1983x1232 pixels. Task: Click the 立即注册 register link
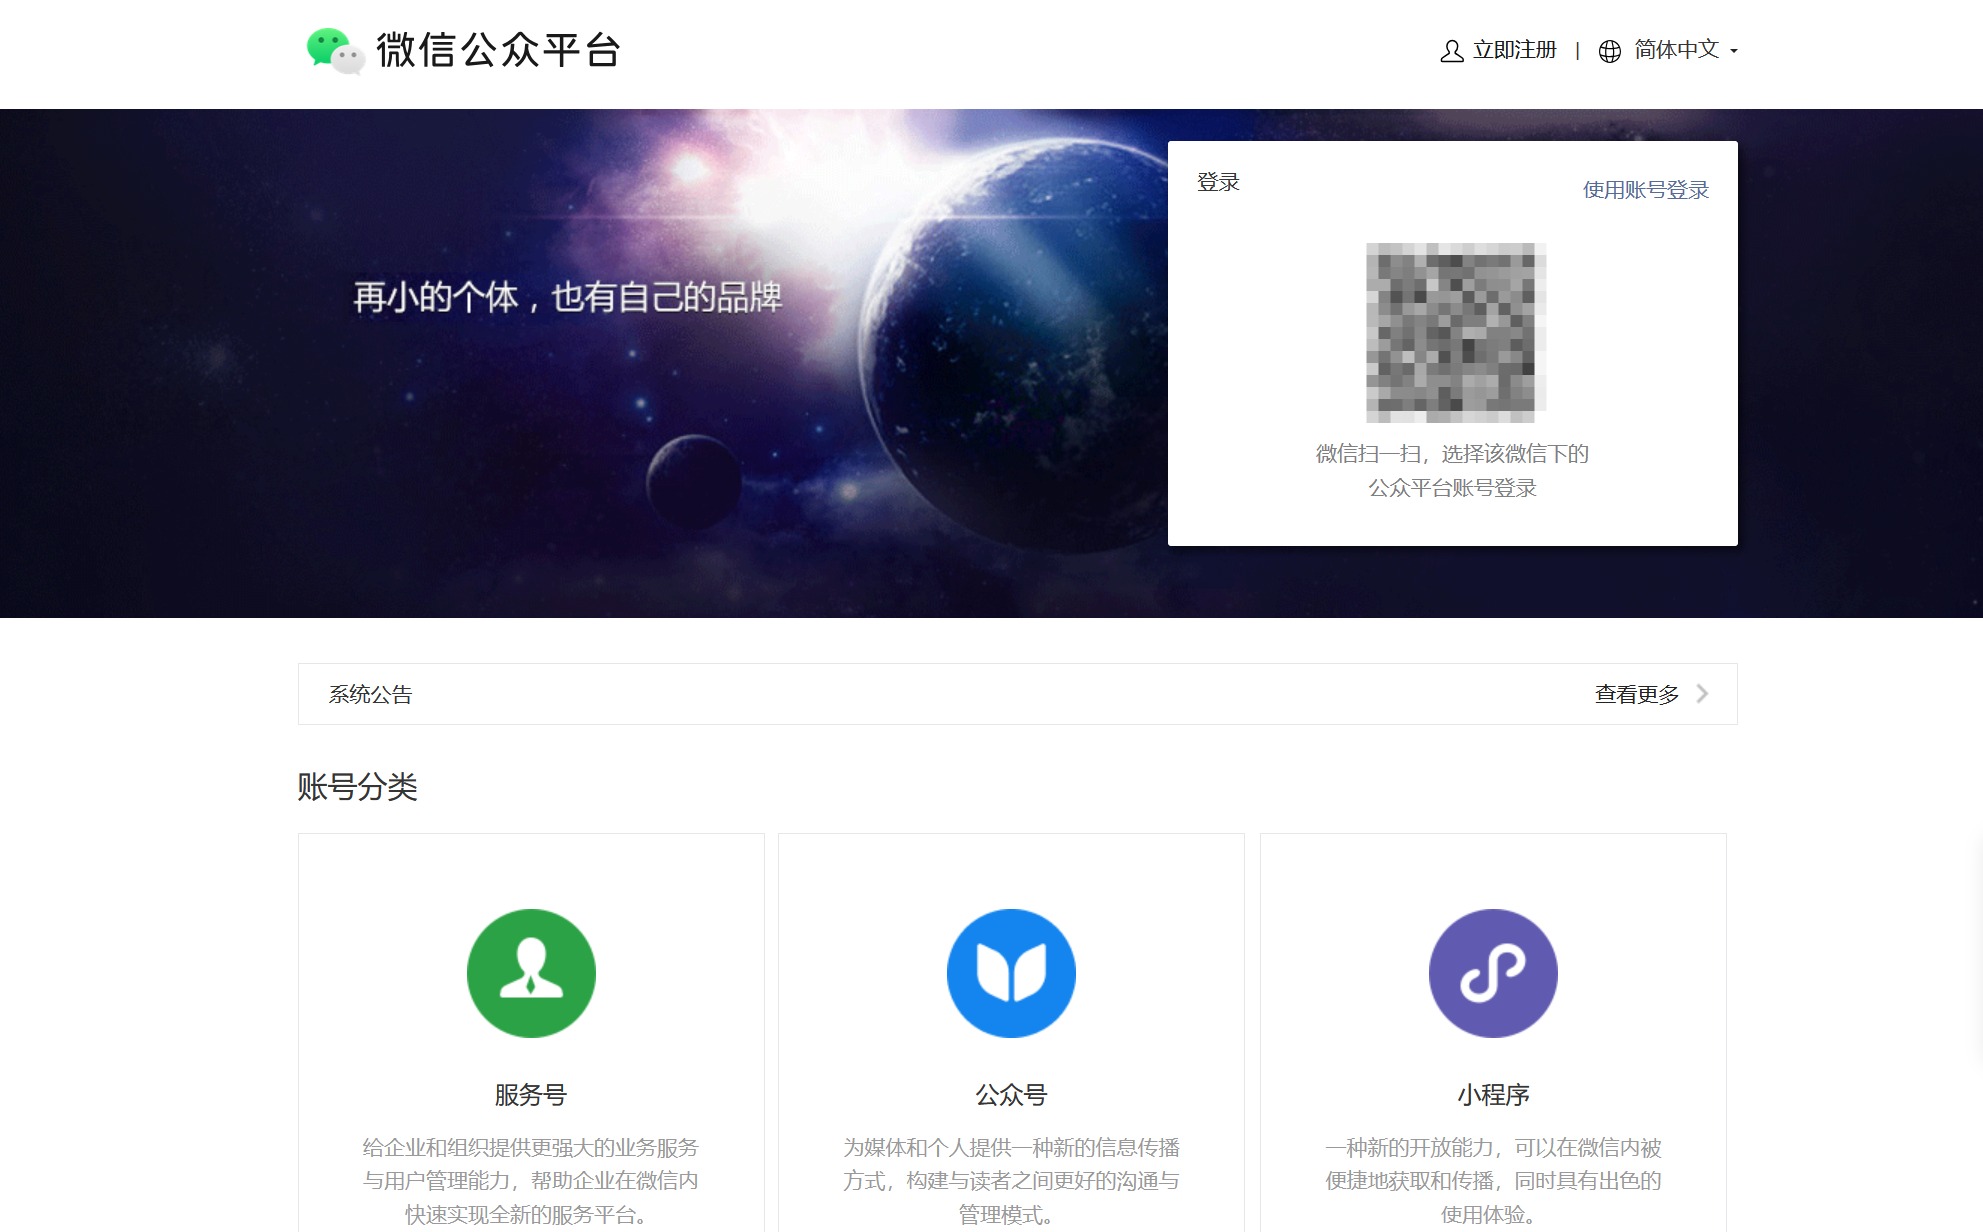pos(1514,50)
